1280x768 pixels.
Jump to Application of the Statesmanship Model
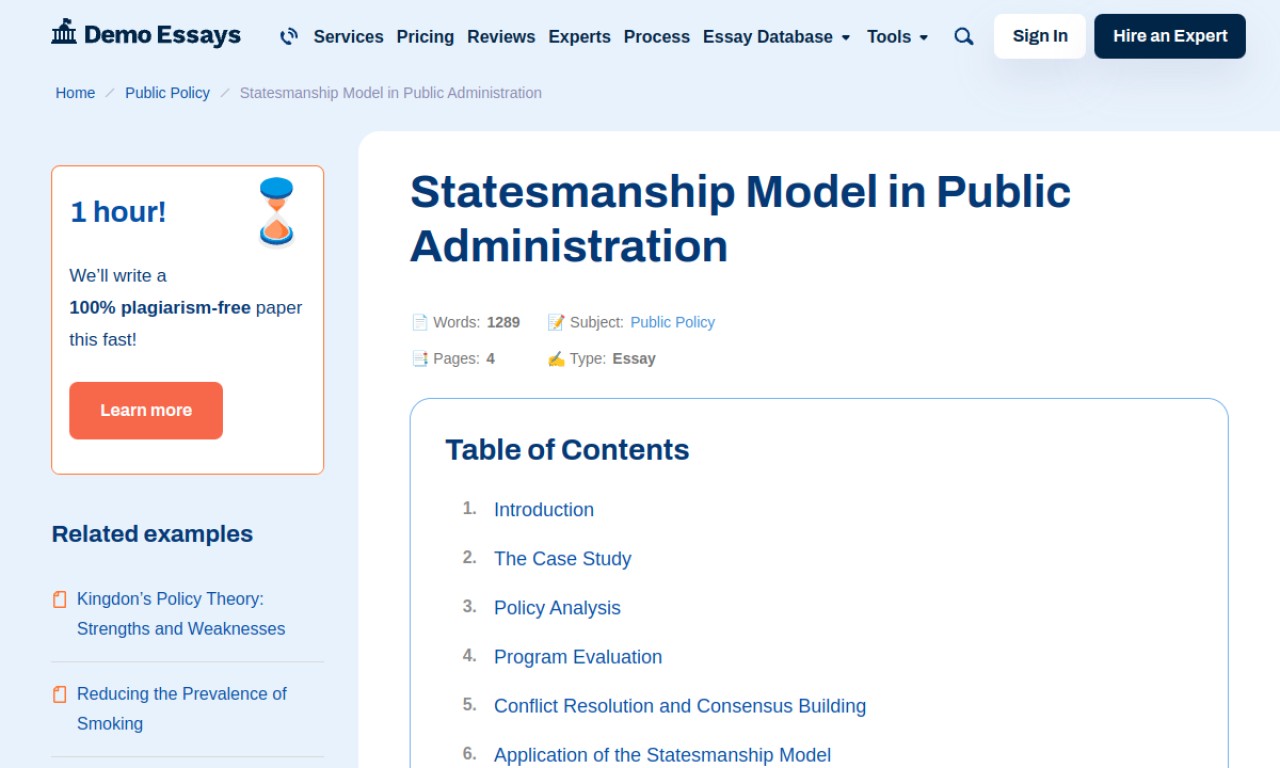[662, 755]
